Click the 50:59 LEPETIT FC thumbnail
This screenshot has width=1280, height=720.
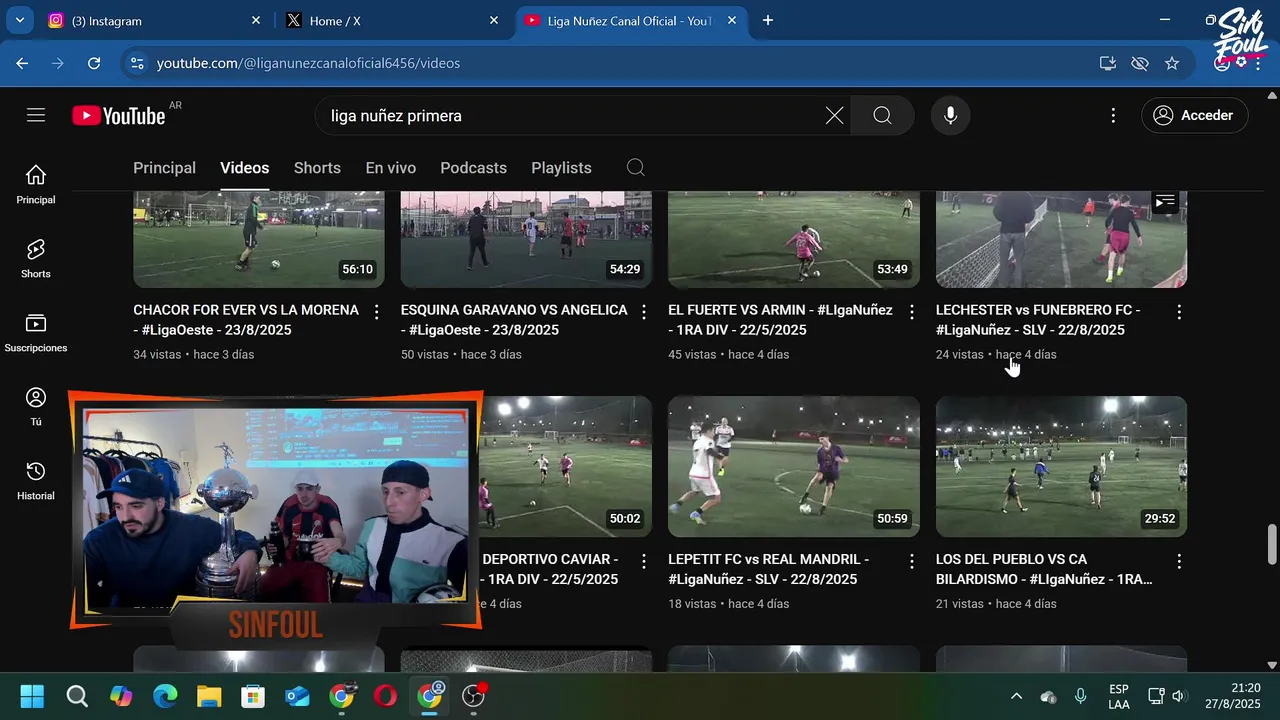point(794,466)
